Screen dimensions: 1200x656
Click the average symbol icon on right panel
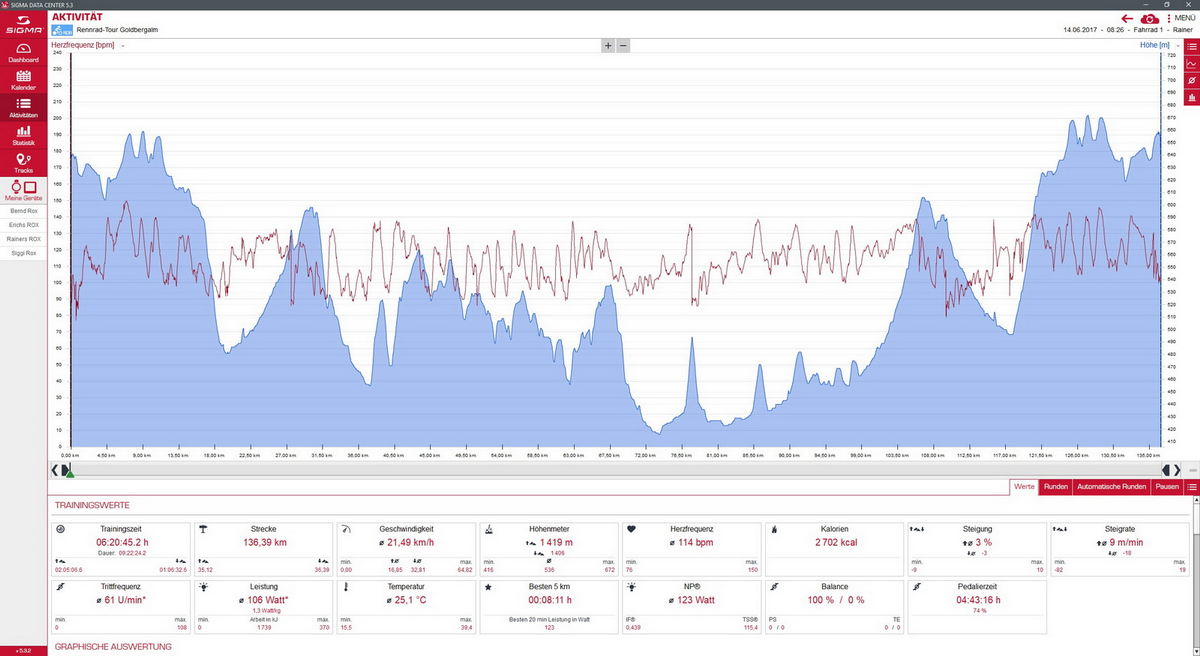[1191, 80]
